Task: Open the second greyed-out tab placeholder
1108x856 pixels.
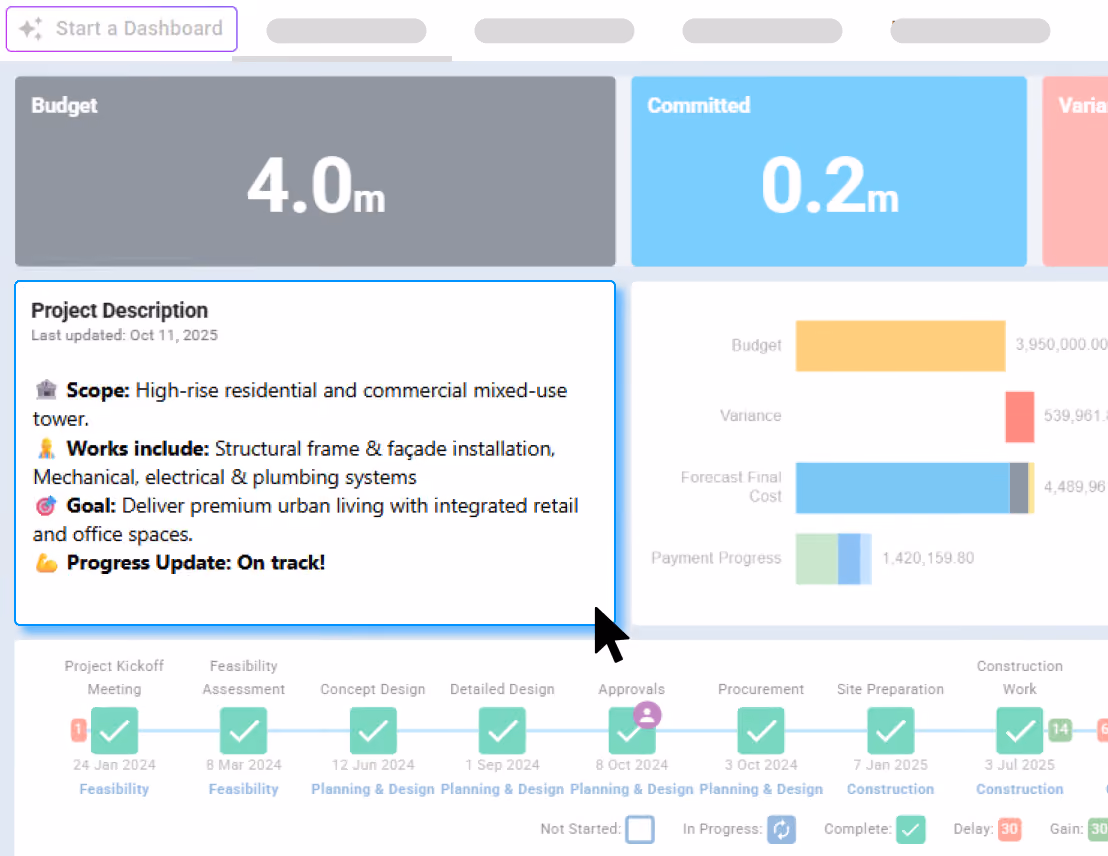Action: (x=554, y=31)
